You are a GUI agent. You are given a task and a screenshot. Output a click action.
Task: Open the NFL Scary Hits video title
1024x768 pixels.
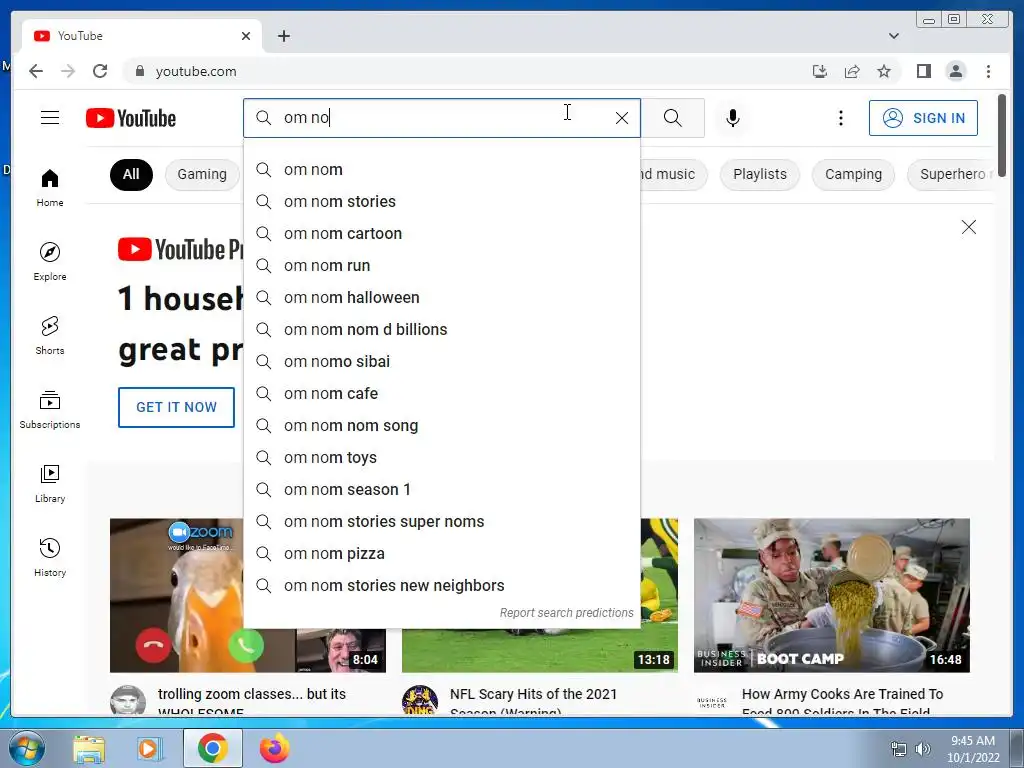[533, 701]
